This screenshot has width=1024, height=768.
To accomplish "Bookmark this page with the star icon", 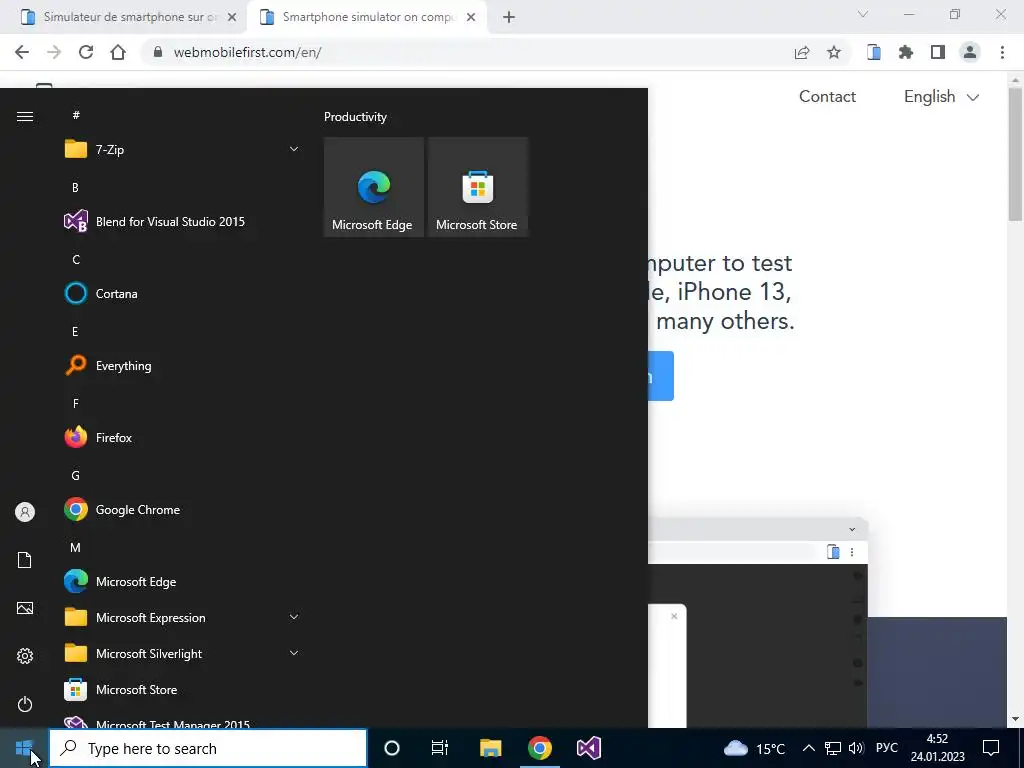I will point(834,52).
